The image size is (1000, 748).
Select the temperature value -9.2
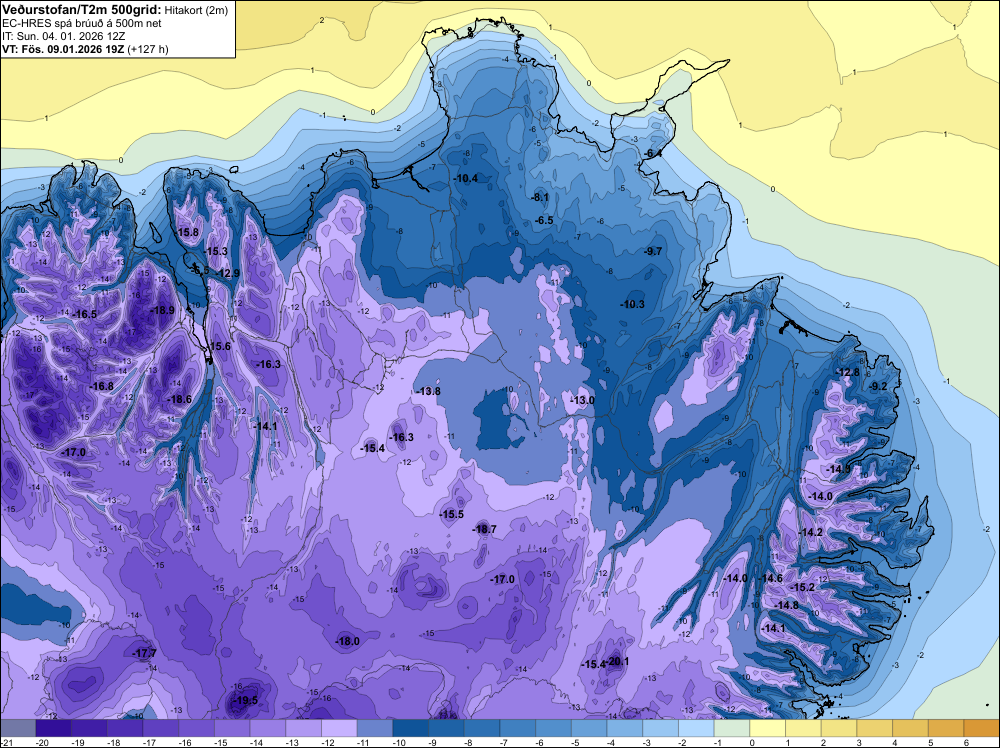(x=878, y=386)
